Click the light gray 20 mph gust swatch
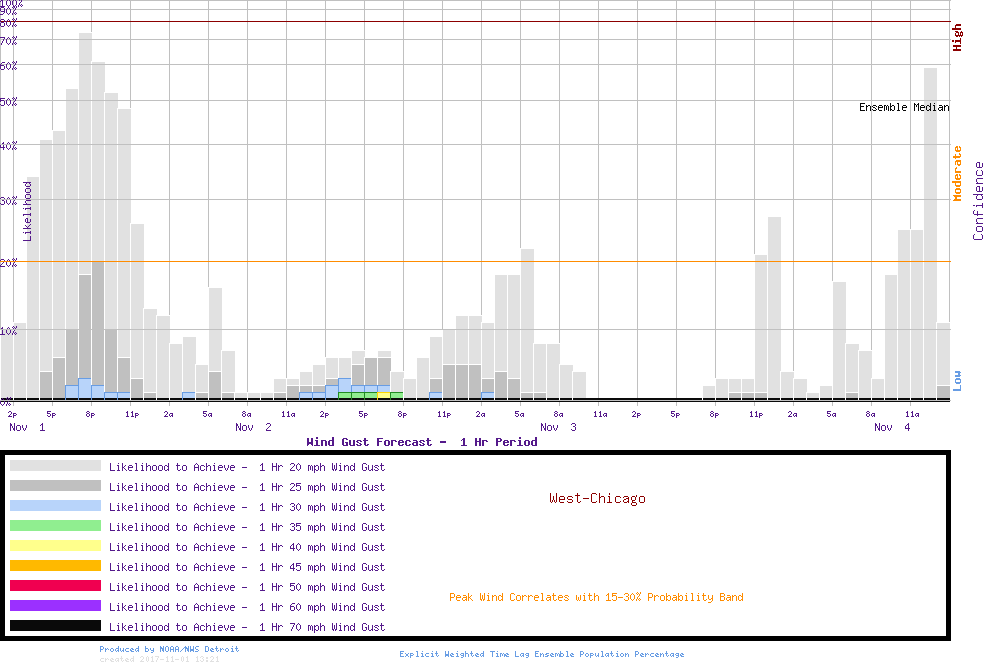 (x=55, y=466)
